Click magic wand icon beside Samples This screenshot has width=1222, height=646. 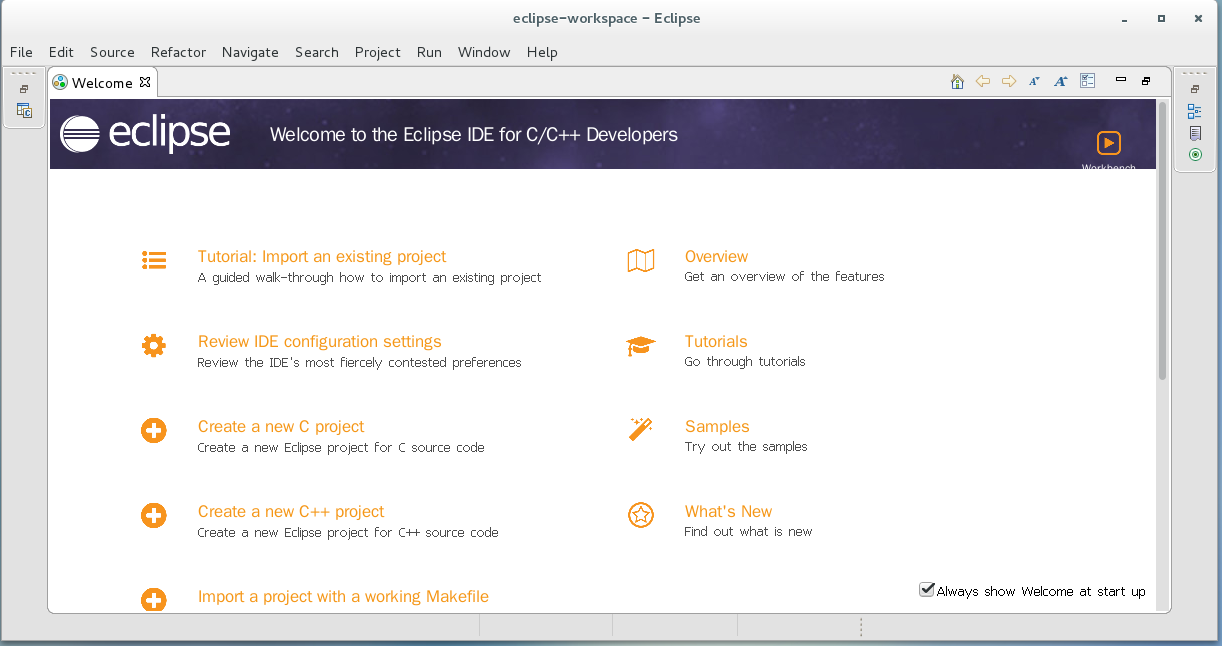pyautogui.click(x=641, y=430)
